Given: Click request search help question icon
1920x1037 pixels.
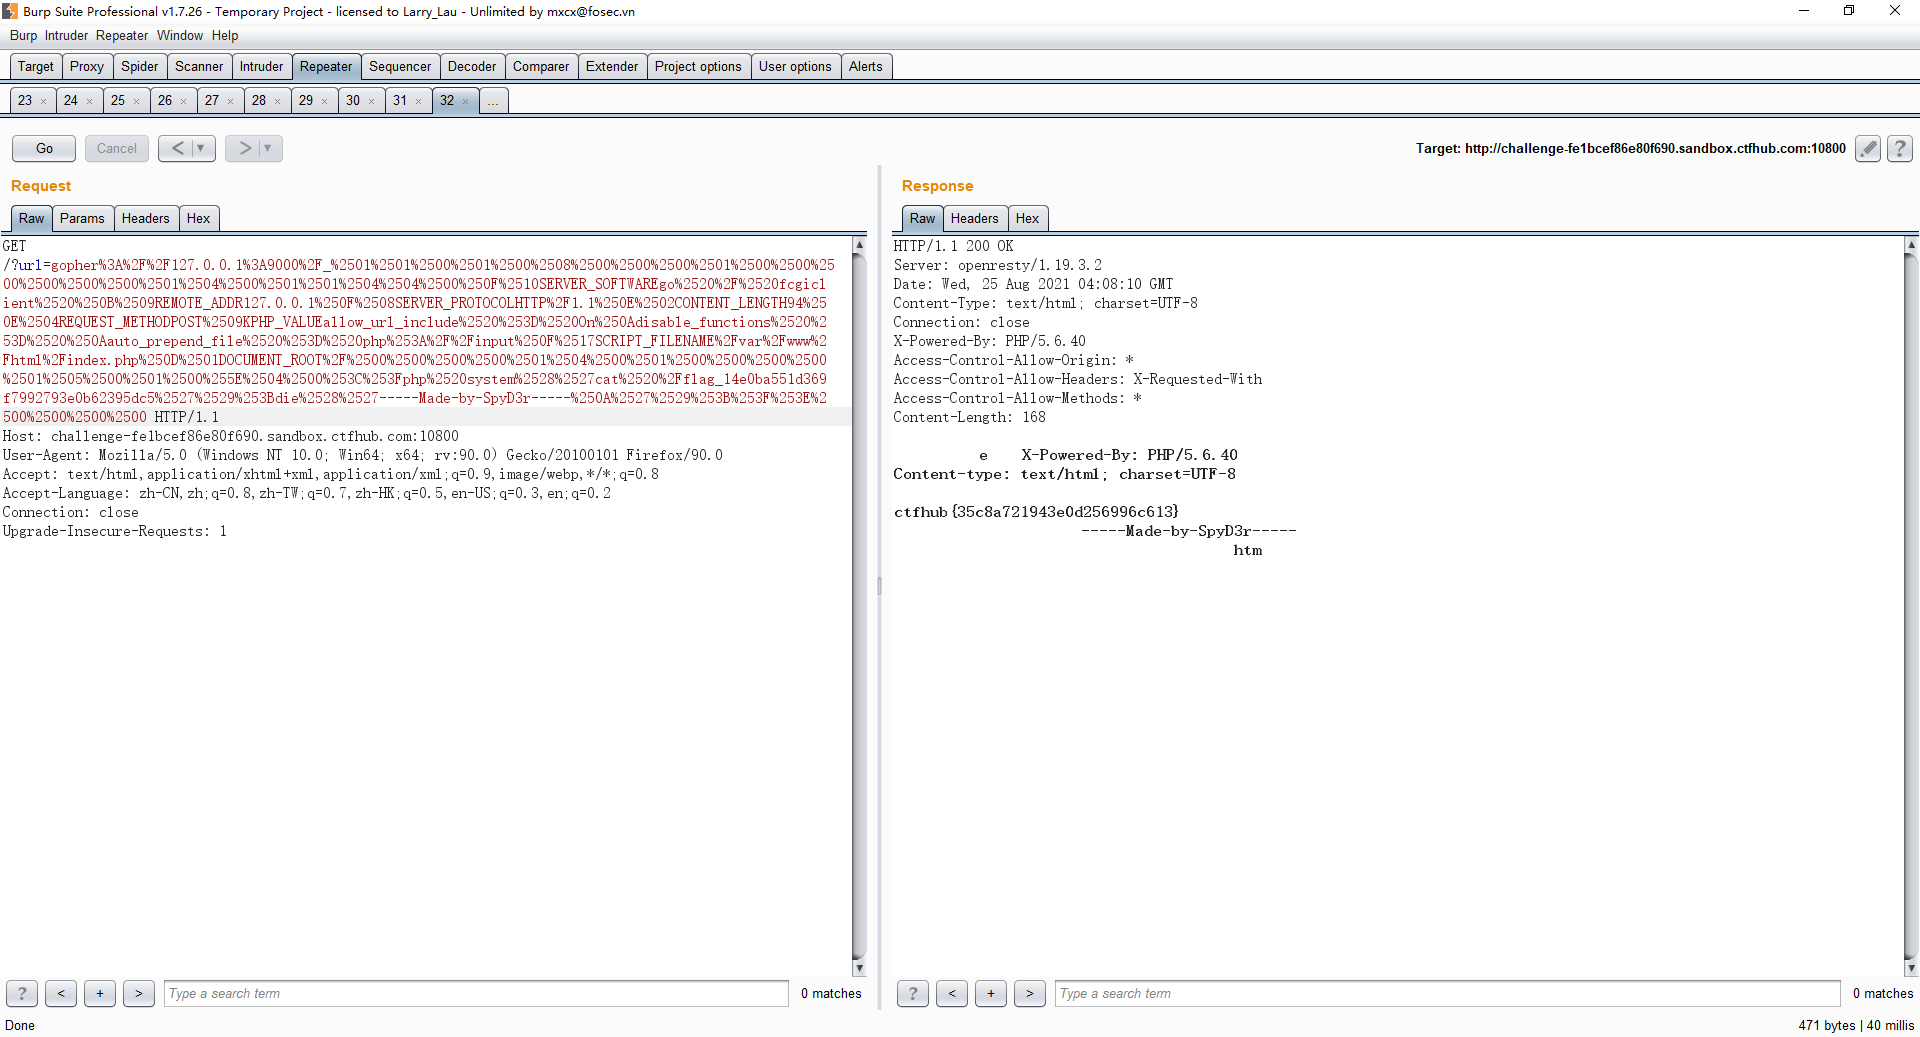Looking at the screenshot, I should [x=22, y=993].
